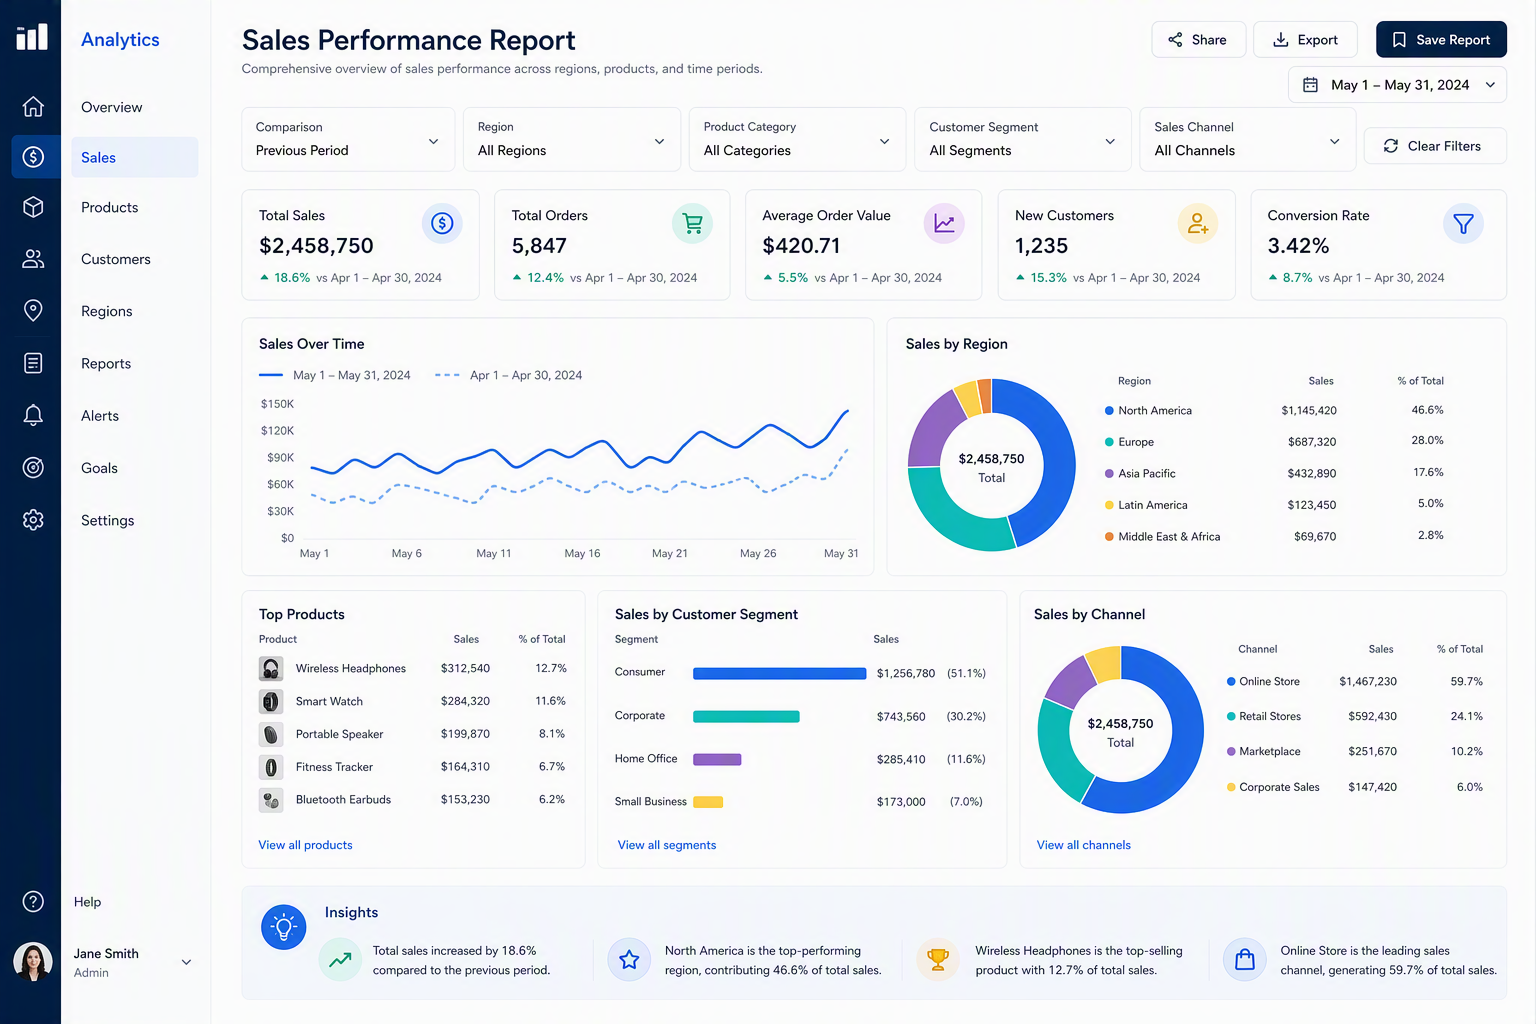The width and height of the screenshot is (1536, 1024).
Task: Click the Total Orders cart icon
Action: 692,223
